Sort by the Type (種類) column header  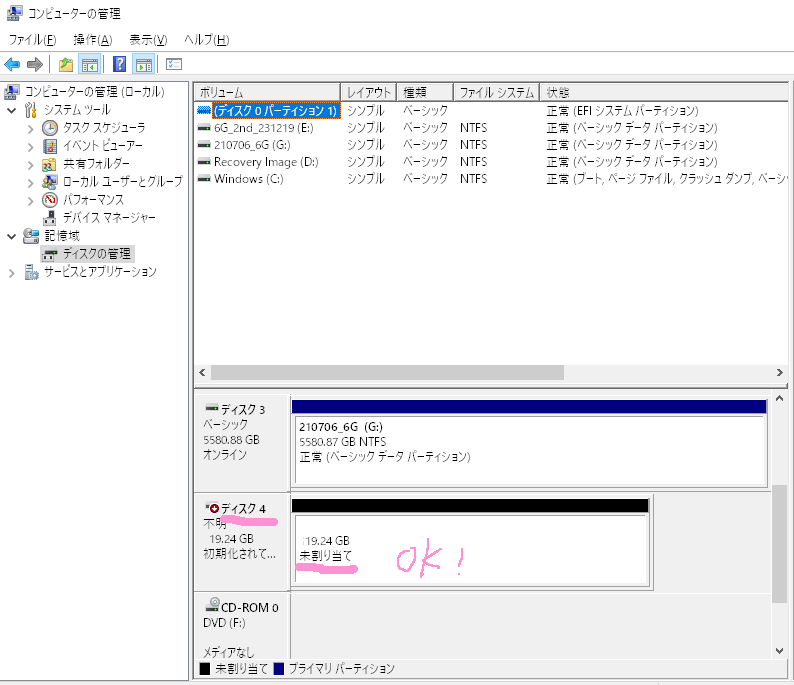click(x=424, y=92)
